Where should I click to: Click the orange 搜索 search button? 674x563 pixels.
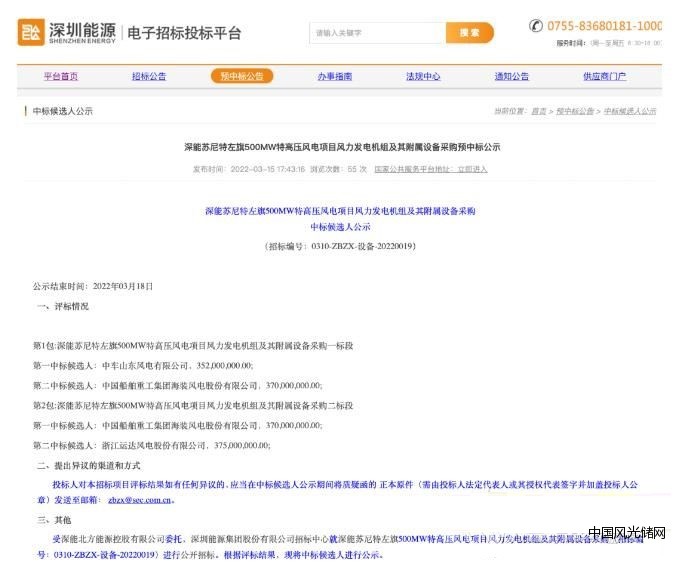[469, 33]
